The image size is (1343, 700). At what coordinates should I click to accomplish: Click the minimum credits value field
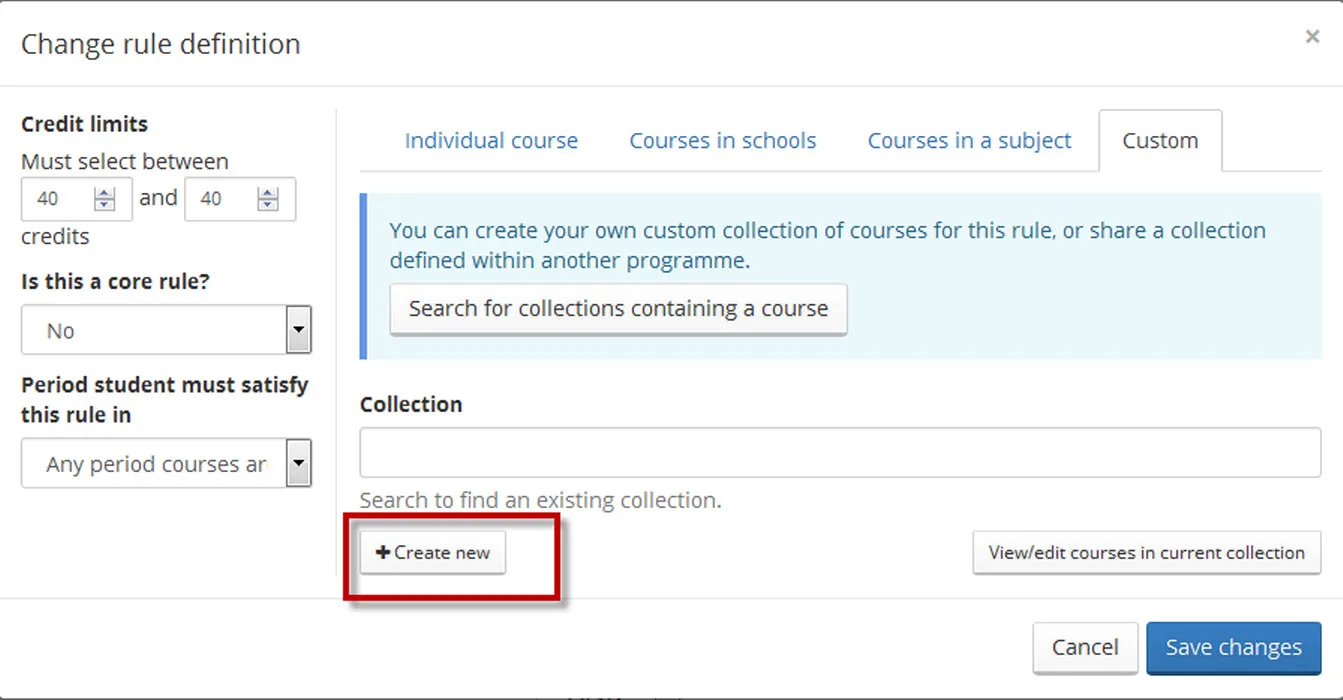pyautogui.click(x=60, y=198)
